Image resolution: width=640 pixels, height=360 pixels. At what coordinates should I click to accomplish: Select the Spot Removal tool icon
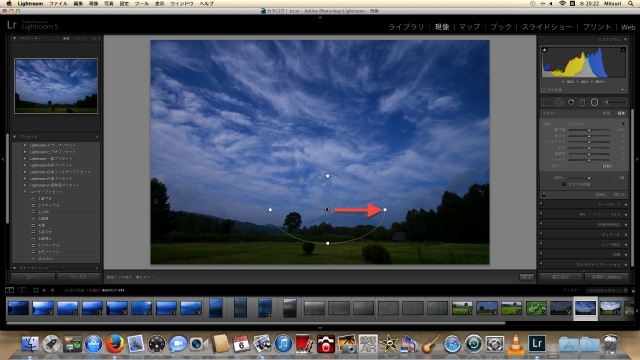559,102
